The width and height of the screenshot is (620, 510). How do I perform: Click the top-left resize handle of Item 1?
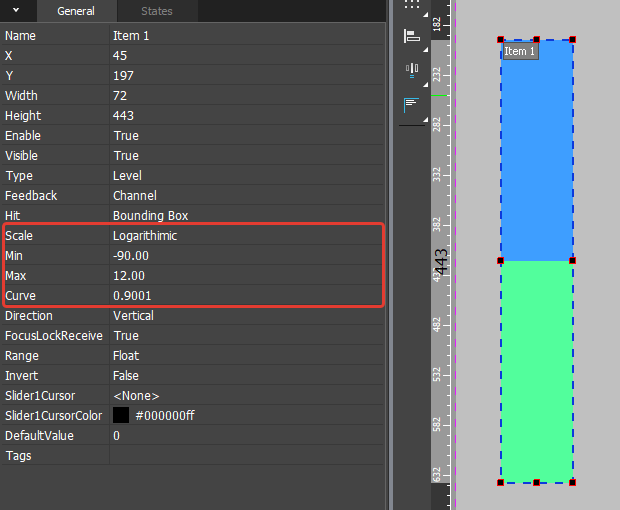(x=501, y=40)
